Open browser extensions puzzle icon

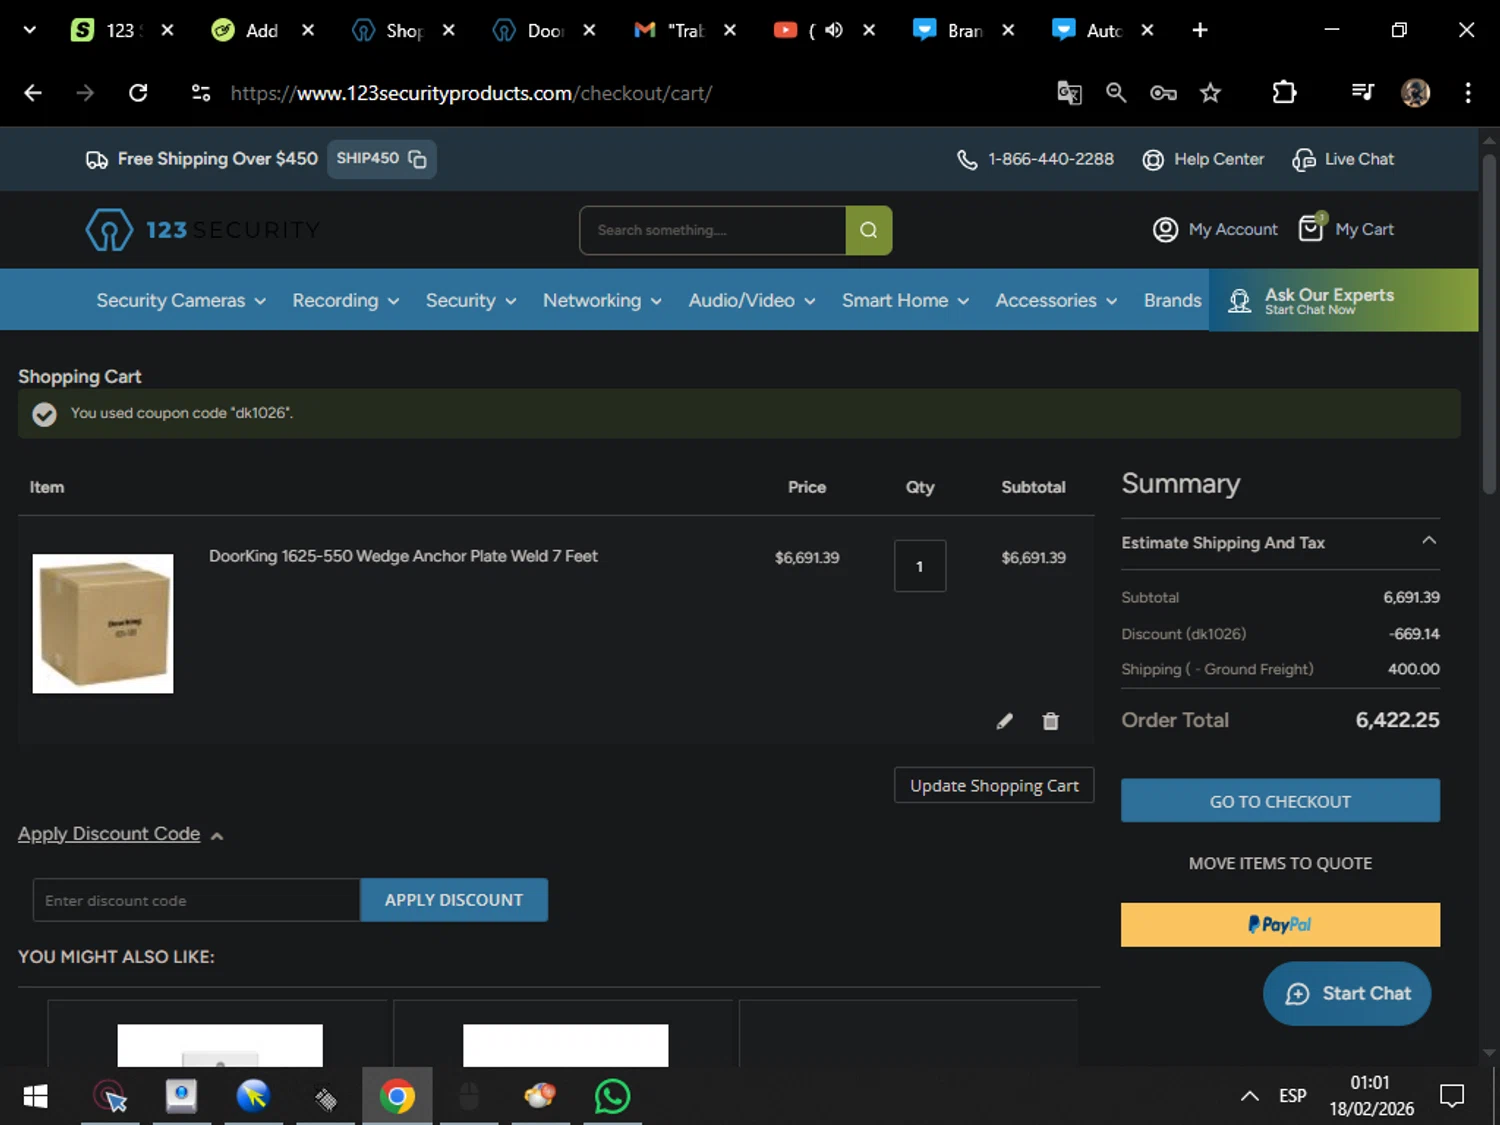click(x=1284, y=93)
